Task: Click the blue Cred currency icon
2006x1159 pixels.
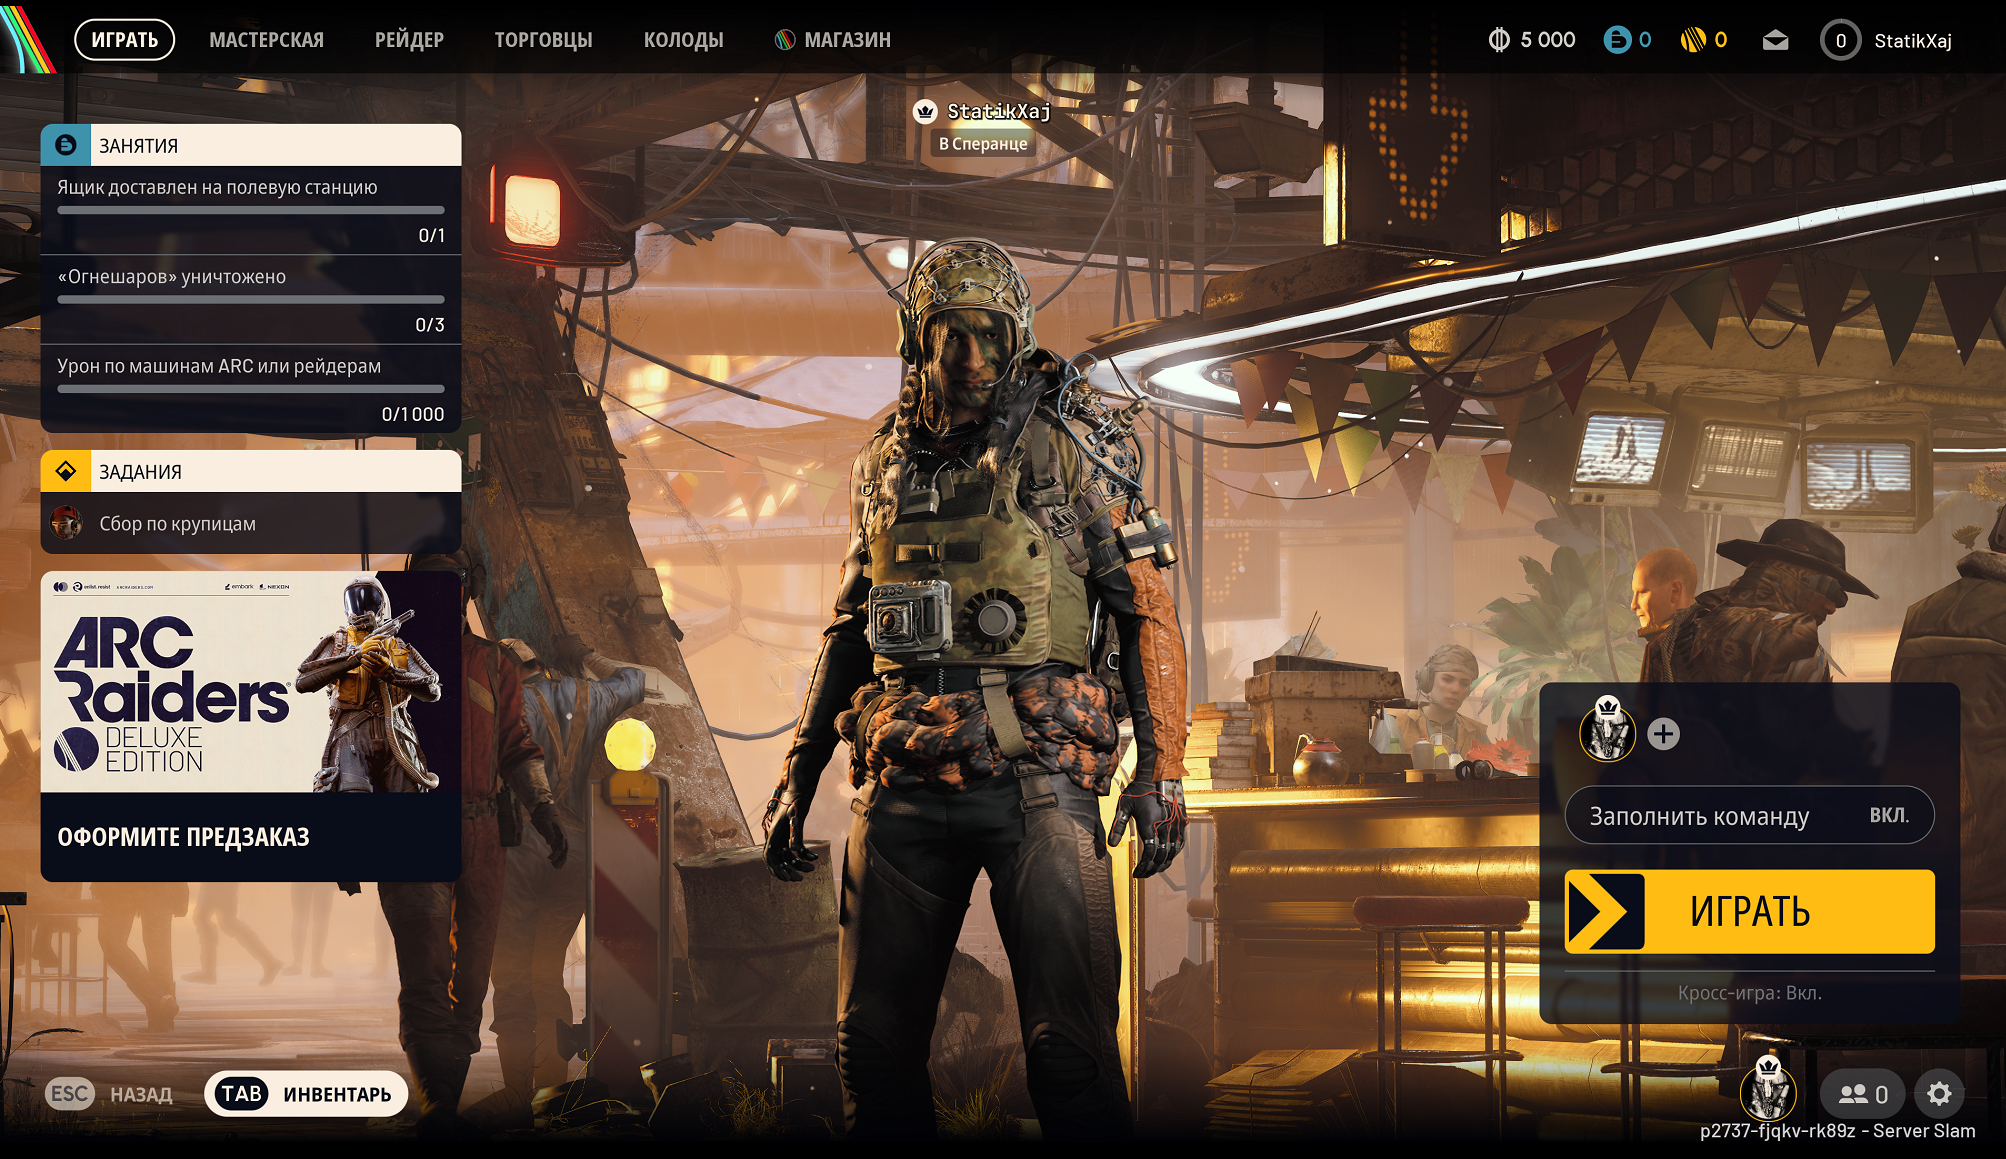Action: pos(1617,40)
